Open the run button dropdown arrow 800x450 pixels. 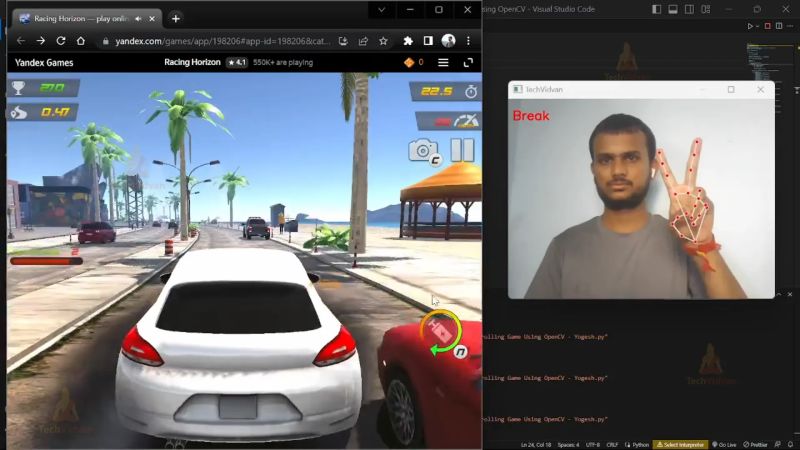point(757,26)
